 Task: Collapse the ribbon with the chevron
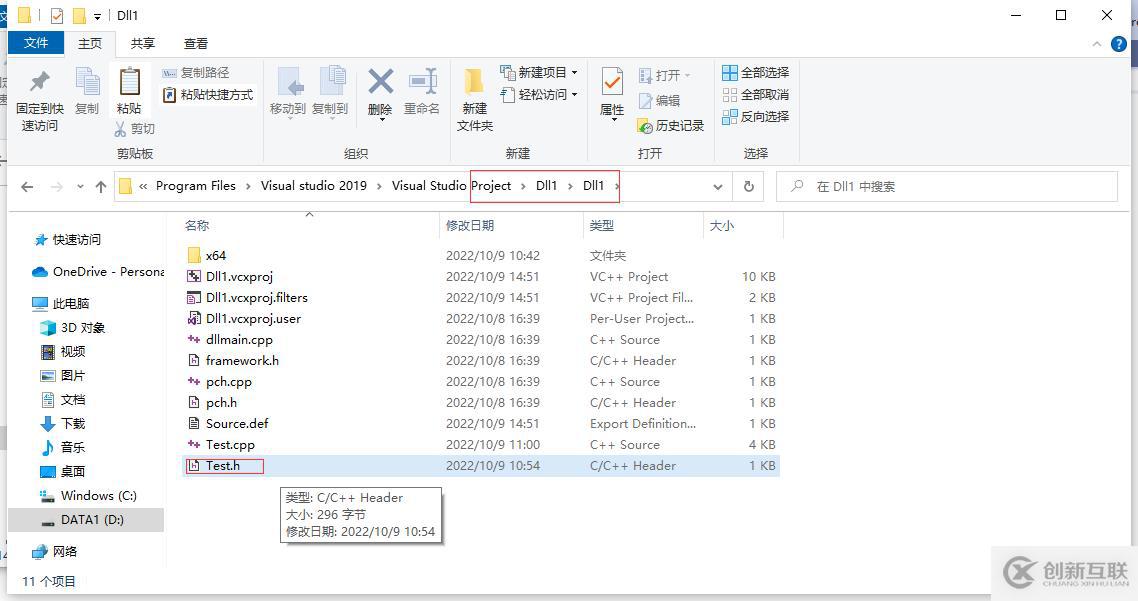pos(1097,44)
